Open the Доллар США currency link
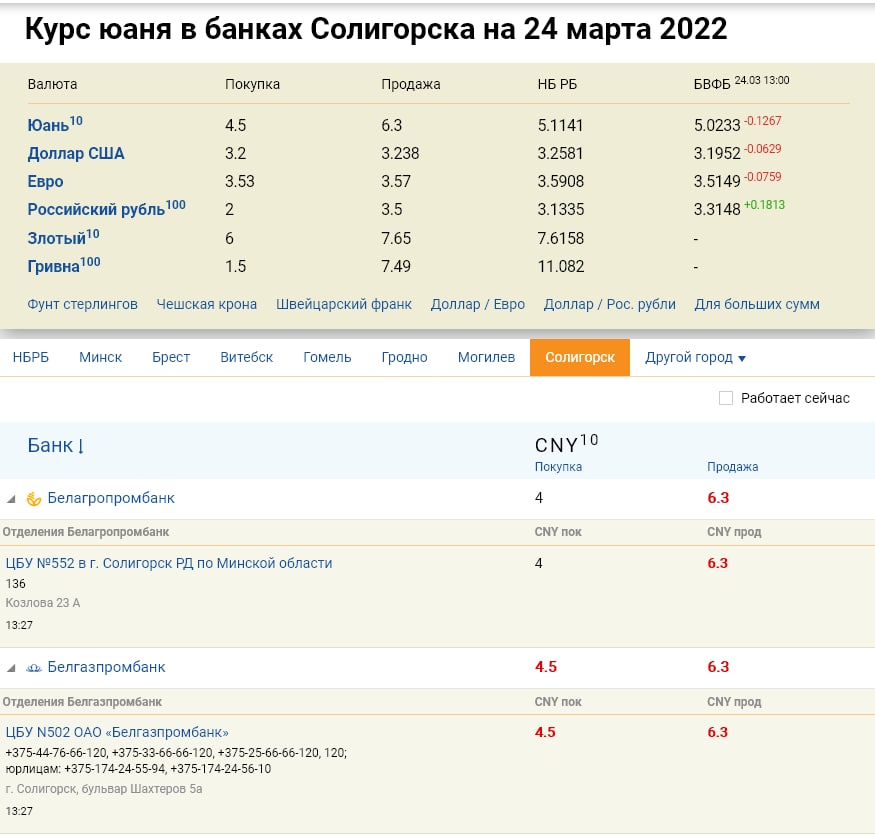This screenshot has width=875, height=837. point(76,154)
